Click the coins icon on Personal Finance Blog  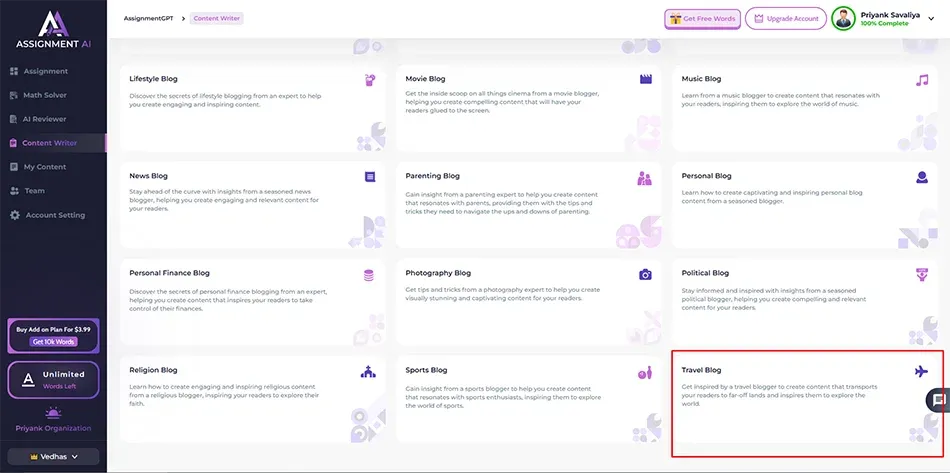click(x=369, y=274)
